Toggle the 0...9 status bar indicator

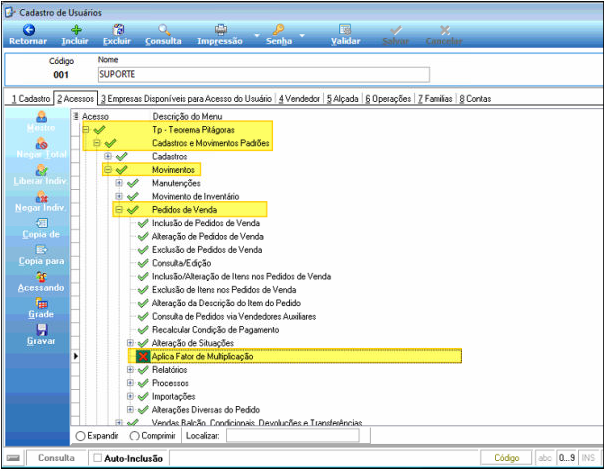tap(567, 458)
